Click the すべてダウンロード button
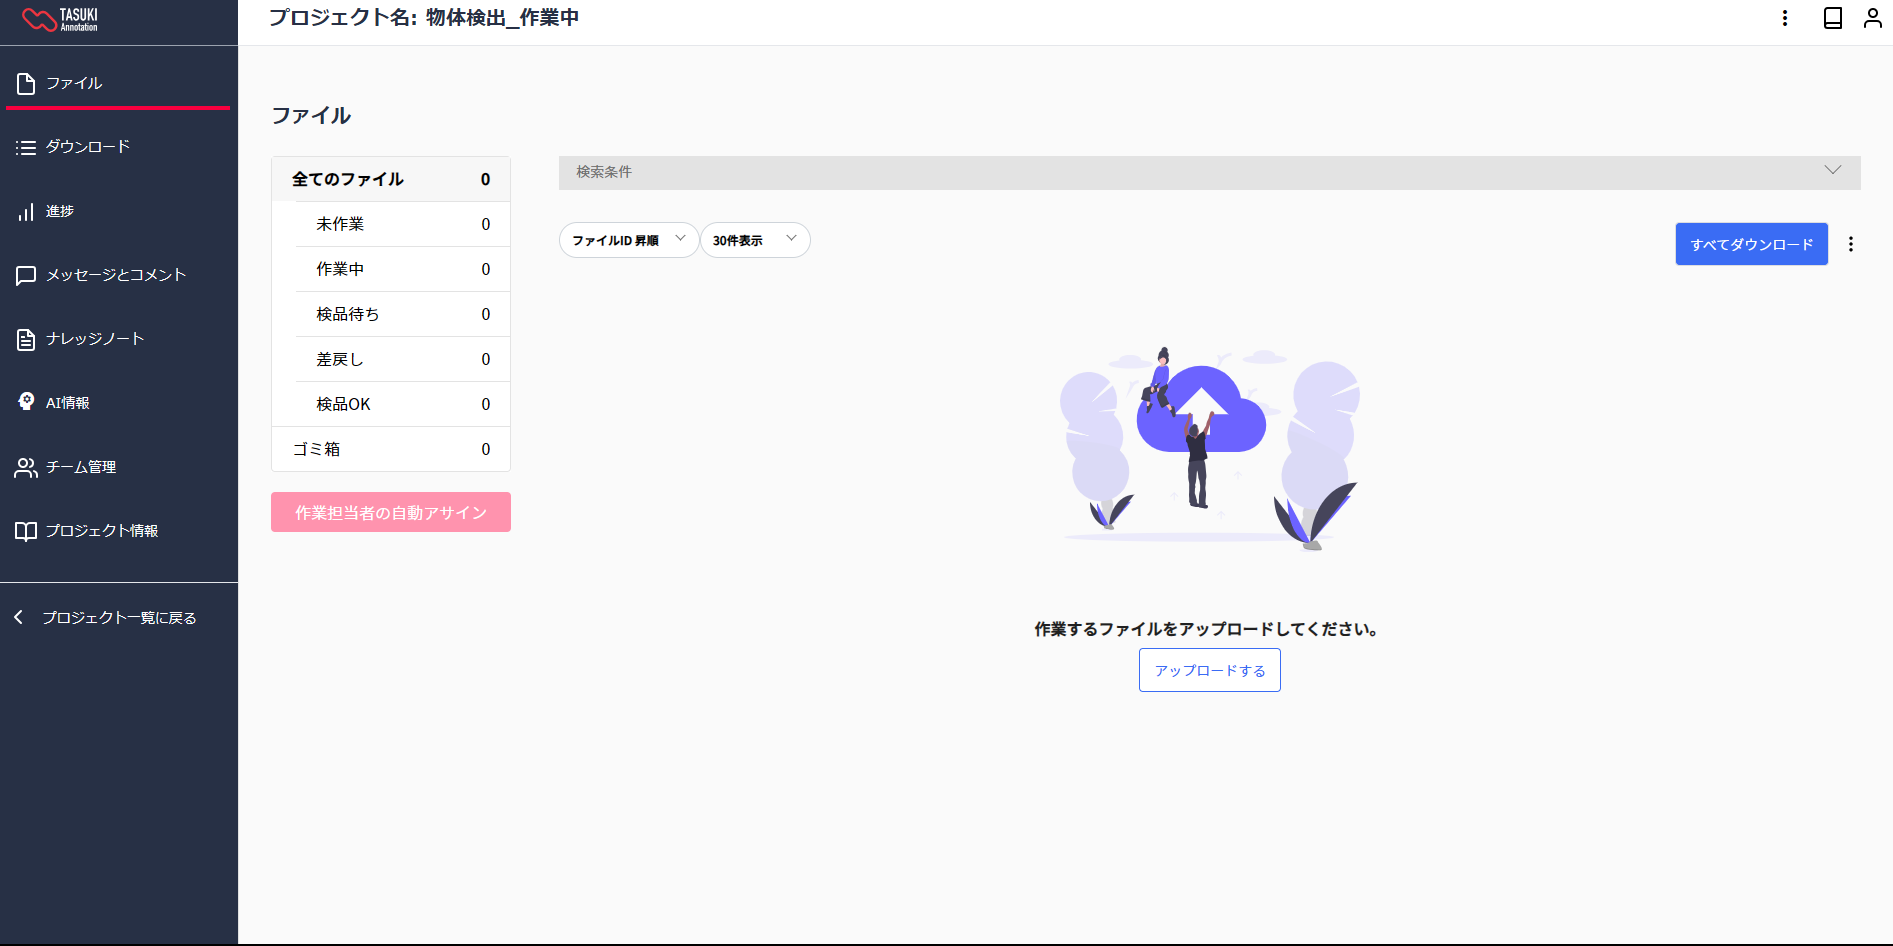The height and width of the screenshot is (946, 1893). pos(1751,244)
